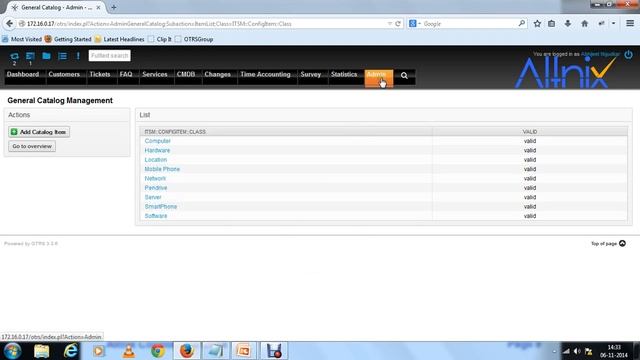Click the exclamation mark escalation icon
The width and height of the screenshot is (640, 360).
[x=78, y=56]
